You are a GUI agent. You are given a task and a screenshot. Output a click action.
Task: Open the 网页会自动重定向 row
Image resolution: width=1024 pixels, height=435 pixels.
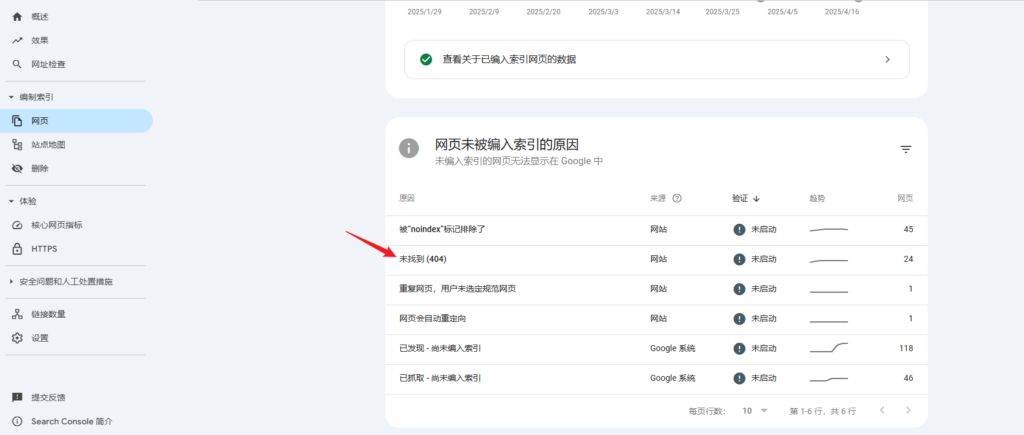(x=656, y=319)
